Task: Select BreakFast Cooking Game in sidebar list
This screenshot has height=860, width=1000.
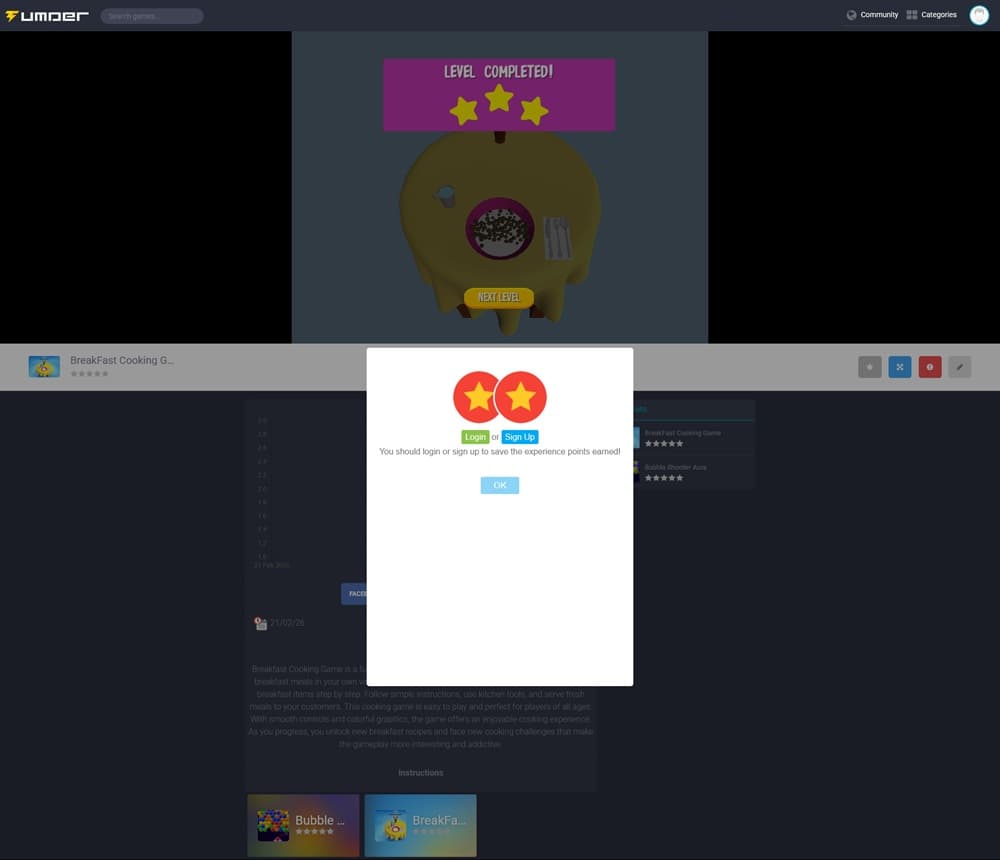Action: coord(682,433)
